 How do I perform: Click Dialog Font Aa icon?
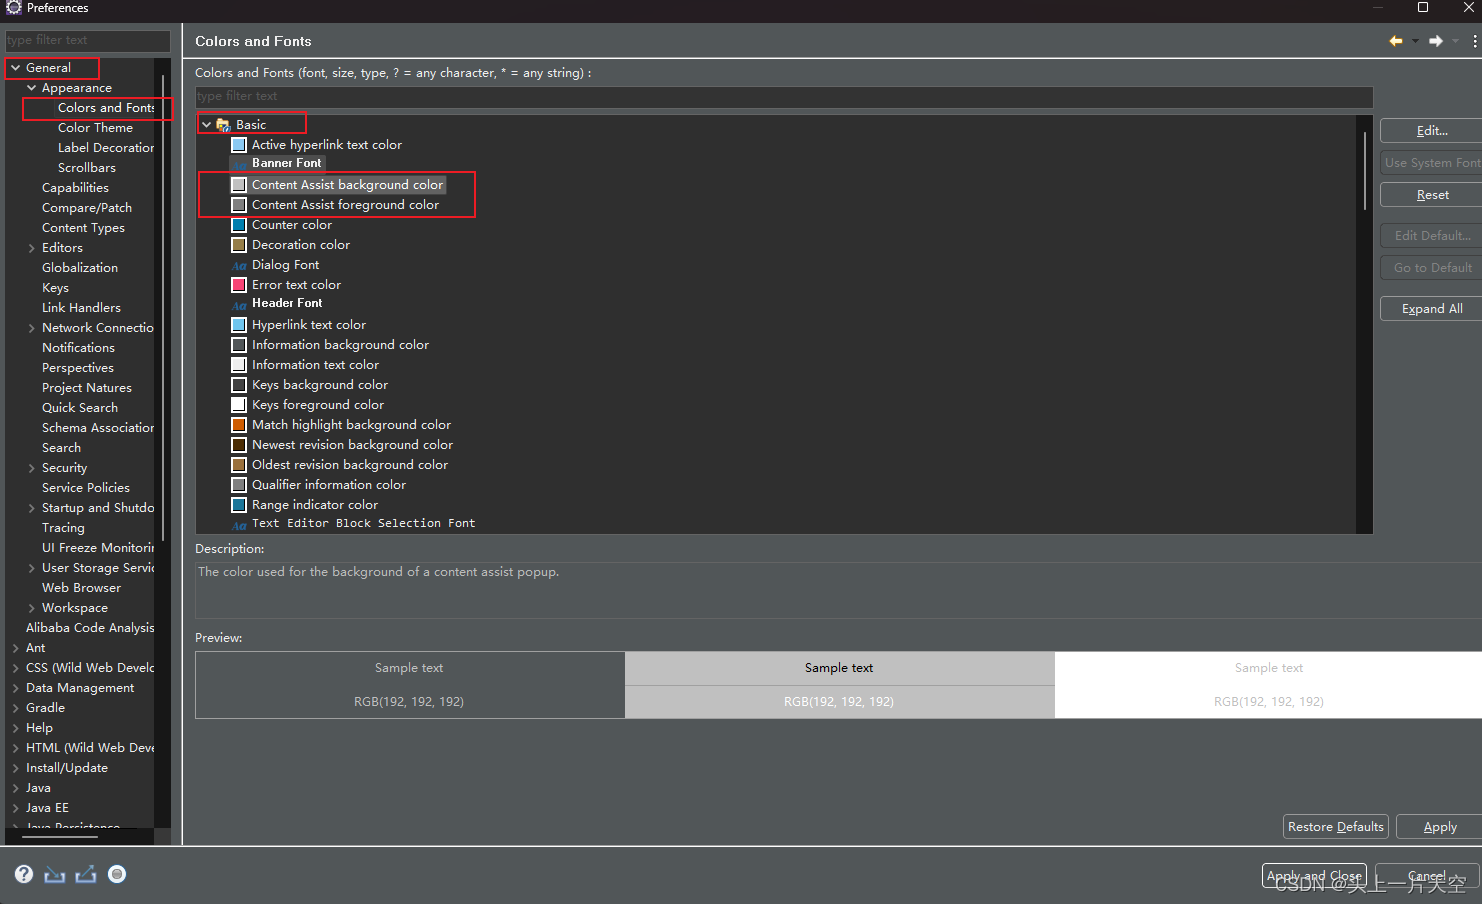[x=239, y=266]
